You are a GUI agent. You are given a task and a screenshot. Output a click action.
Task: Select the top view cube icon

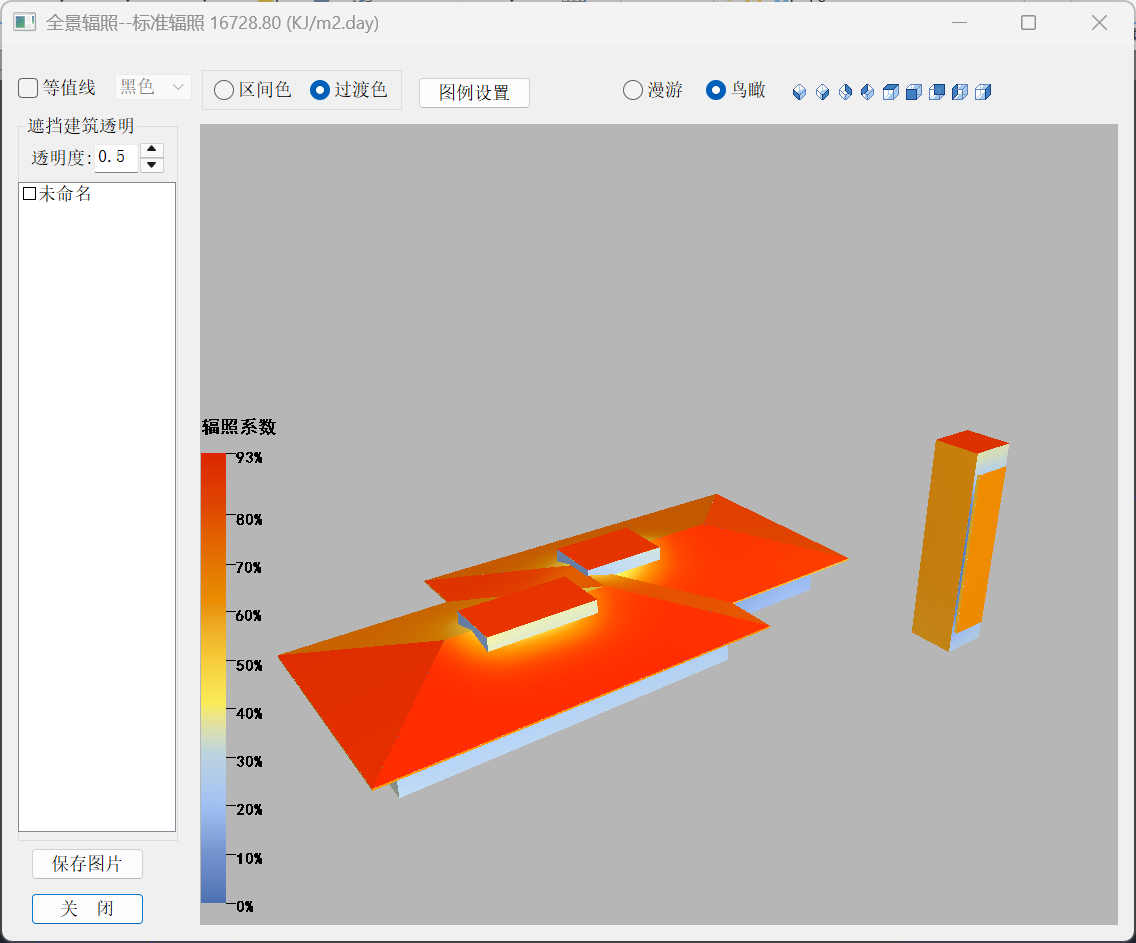[891, 92]
